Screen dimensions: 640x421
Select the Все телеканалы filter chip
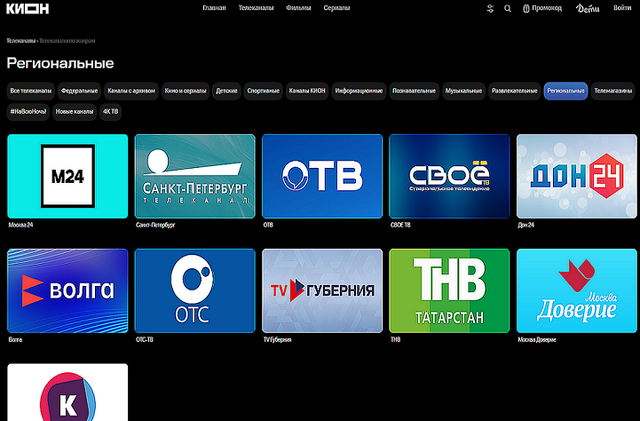[31, 91]
